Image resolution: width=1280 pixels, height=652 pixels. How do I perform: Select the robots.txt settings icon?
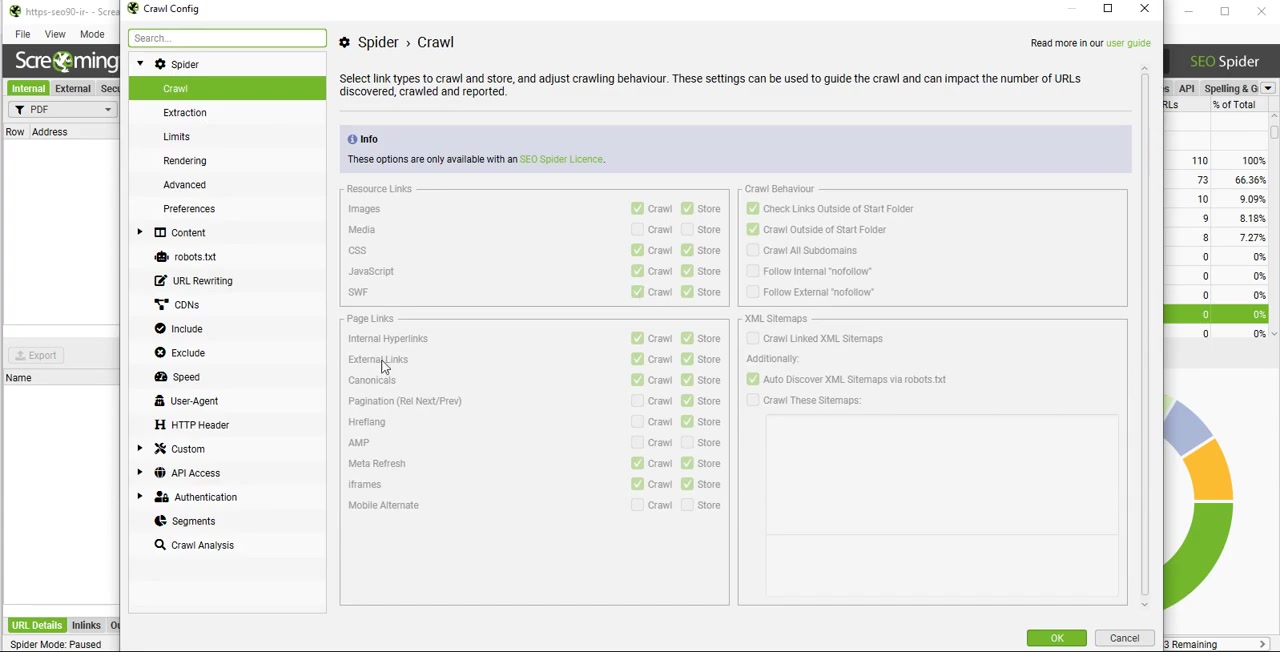coord(161,256)
